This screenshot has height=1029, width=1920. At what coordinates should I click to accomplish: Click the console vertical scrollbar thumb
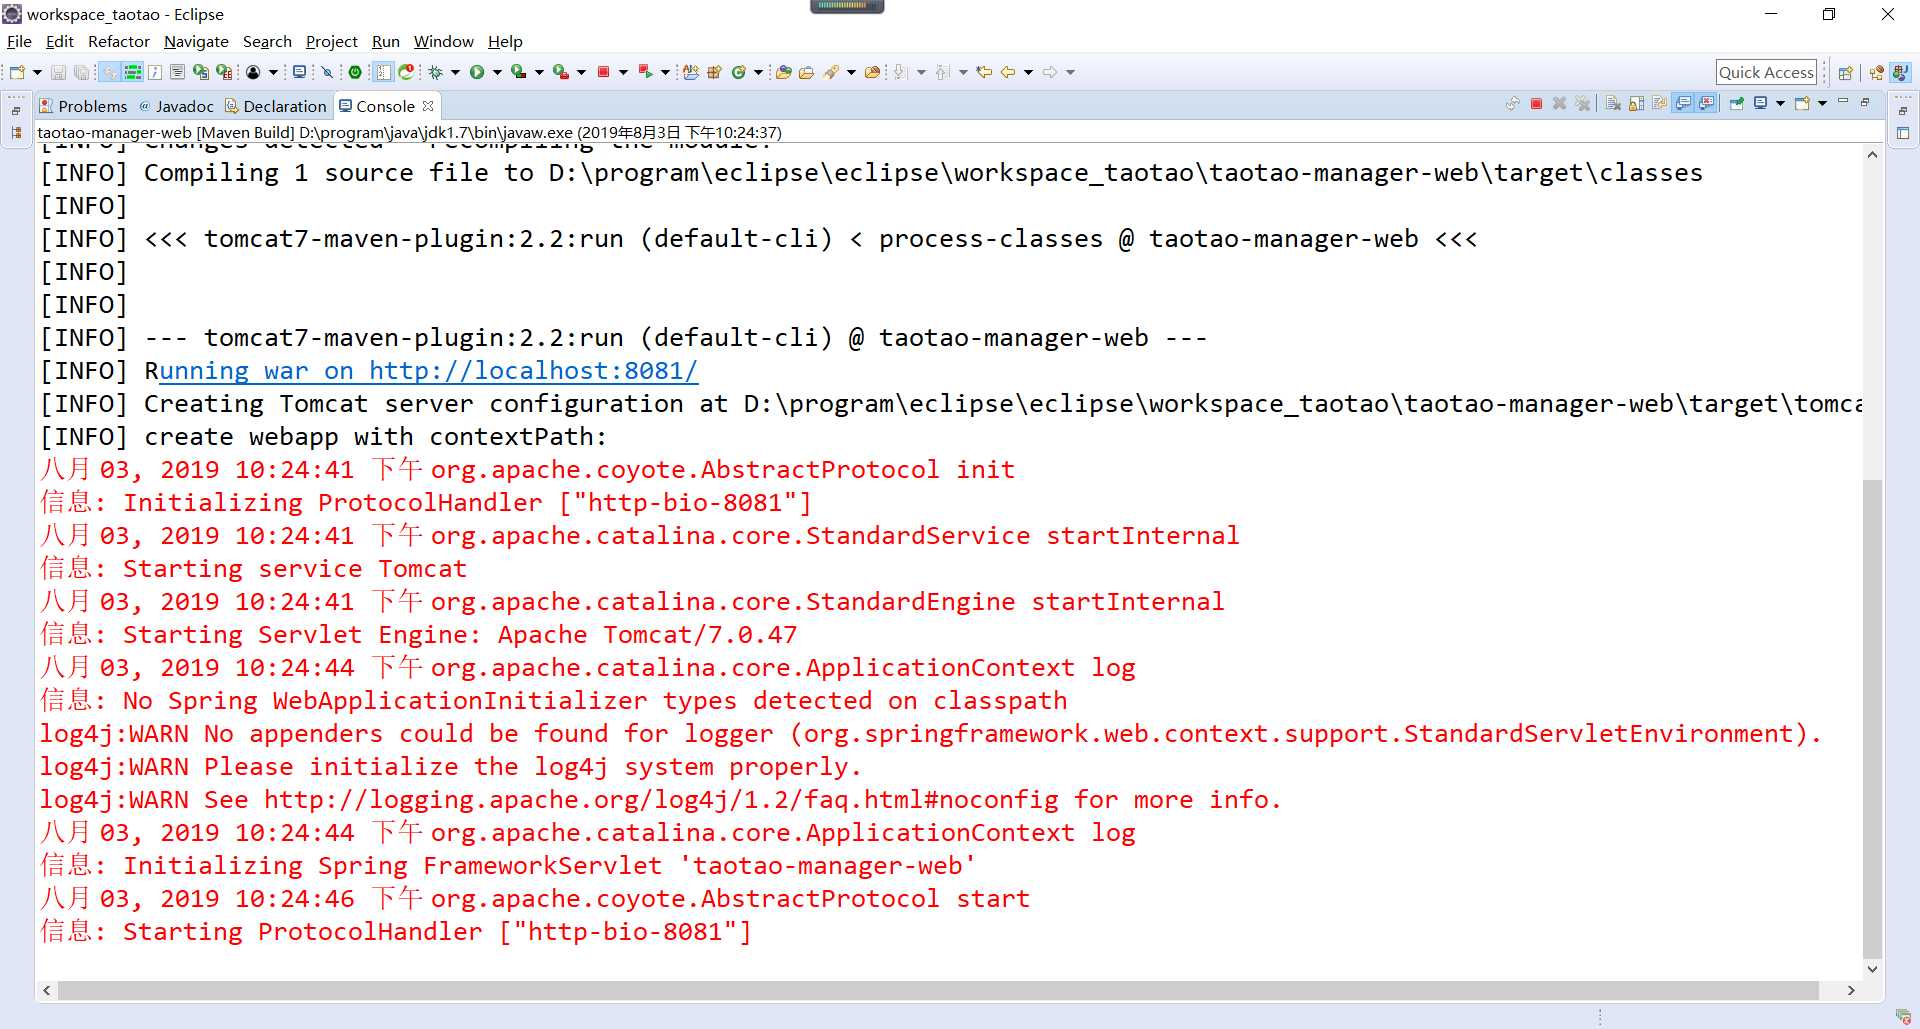tap(1872, 719)
